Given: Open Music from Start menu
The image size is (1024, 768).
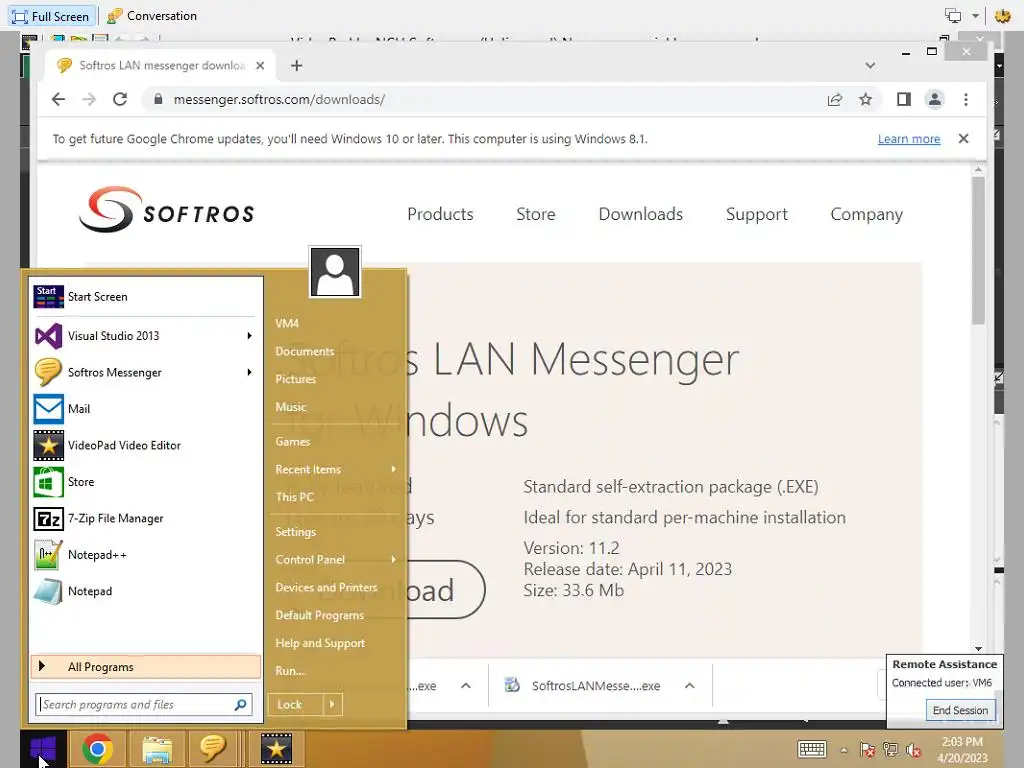Looking at the screenshot, I should [x=291, y=407].
